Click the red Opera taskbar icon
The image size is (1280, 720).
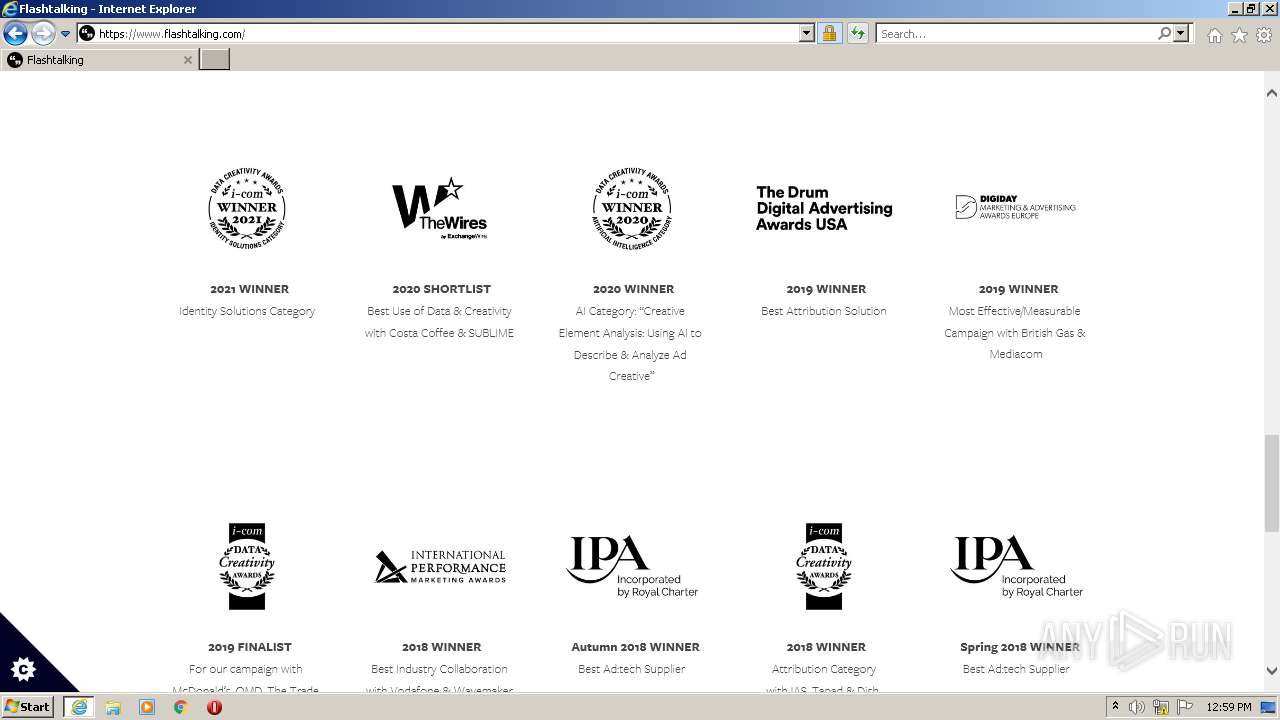point(214,707)
